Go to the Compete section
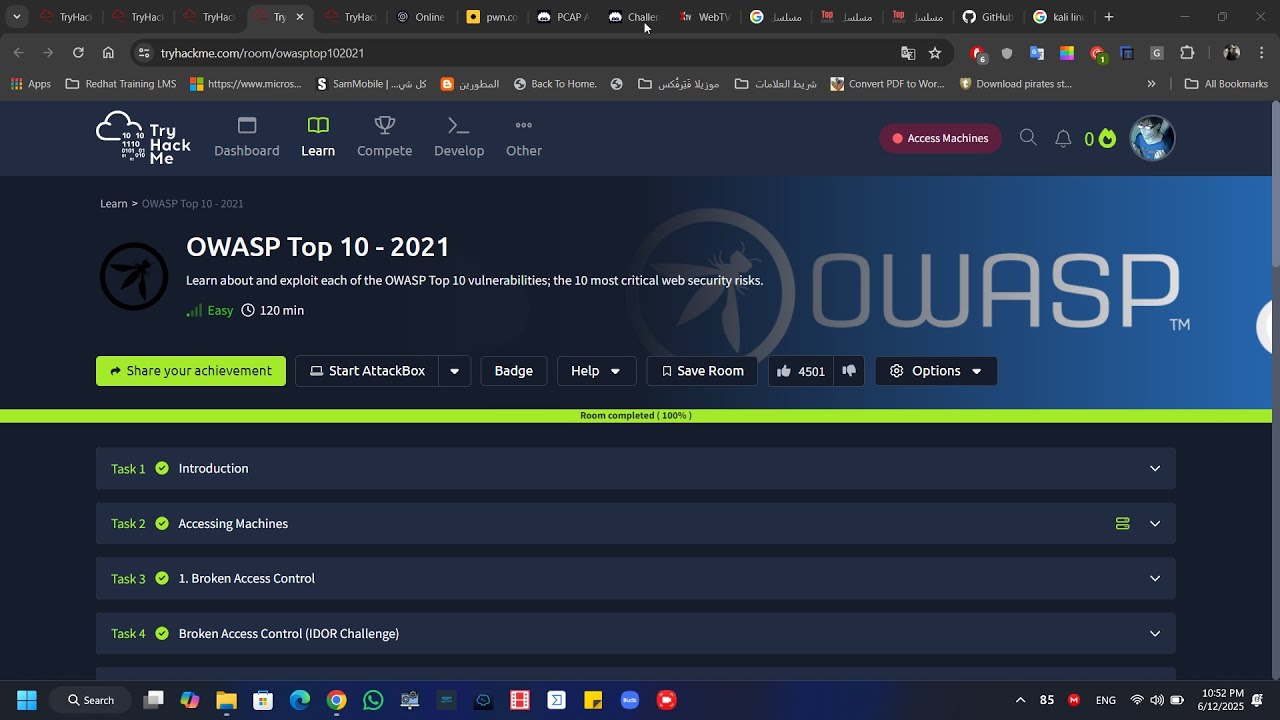The height and width of the screenshot is (720, 1280). click(385, 138)
